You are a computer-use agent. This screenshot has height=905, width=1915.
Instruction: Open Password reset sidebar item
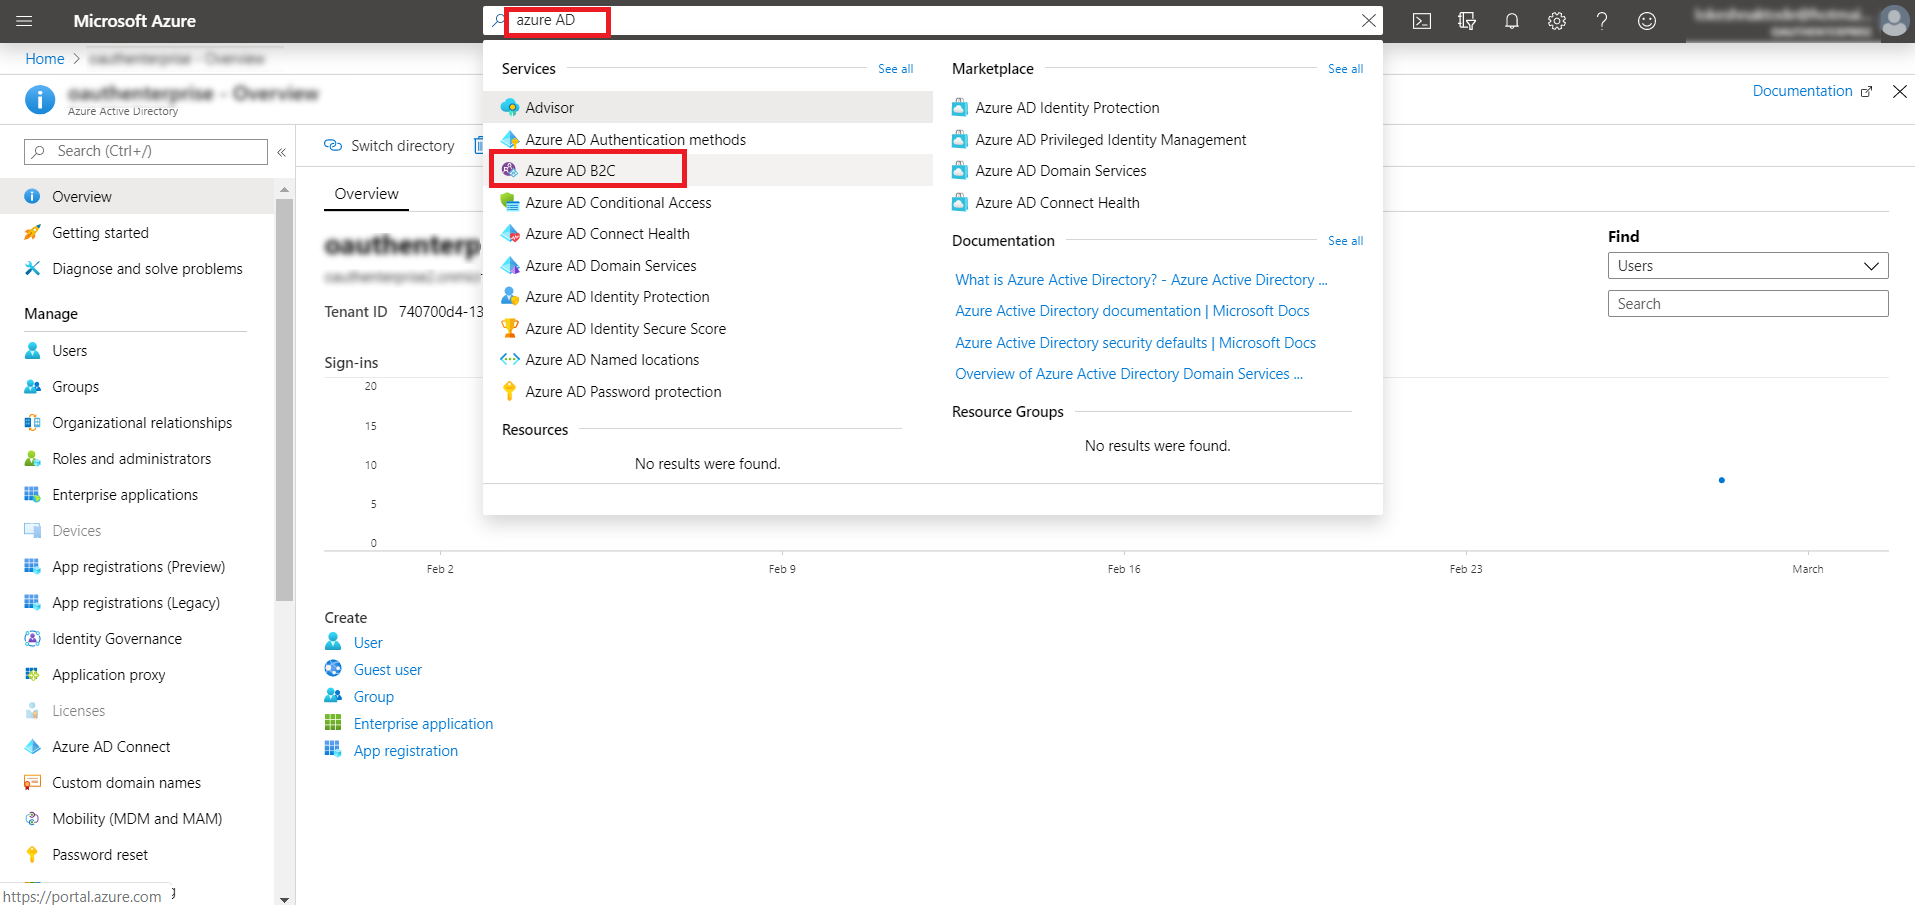(x=137, y=854)
